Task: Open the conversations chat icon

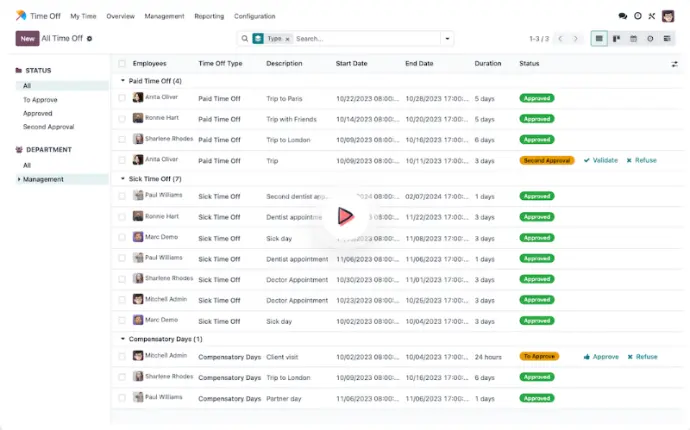Action: coord(623,16)
